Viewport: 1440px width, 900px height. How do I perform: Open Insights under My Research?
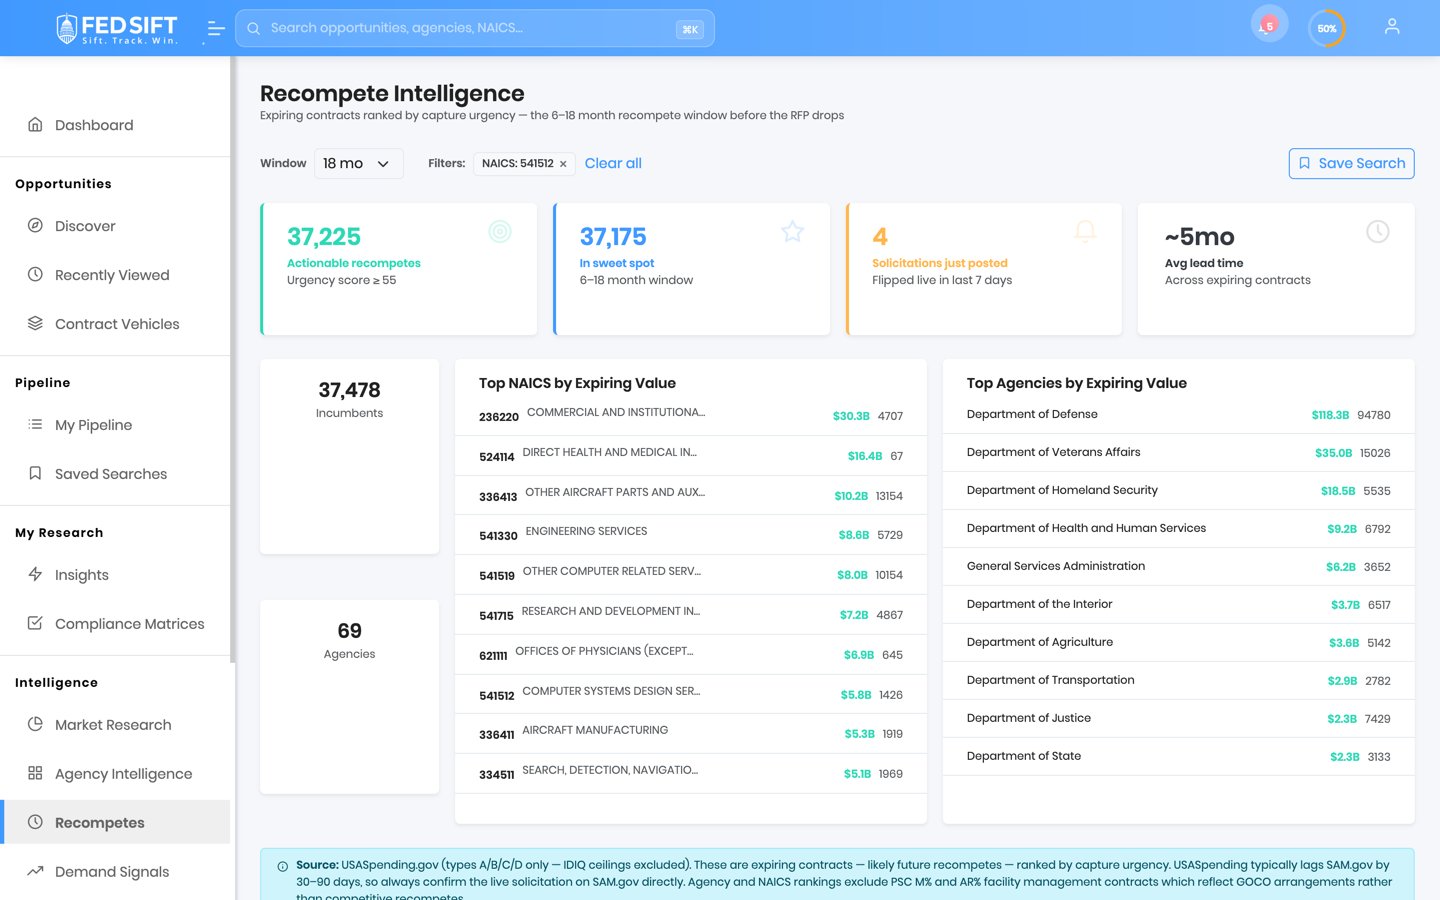pyautogui.click(x=115, y=575)
